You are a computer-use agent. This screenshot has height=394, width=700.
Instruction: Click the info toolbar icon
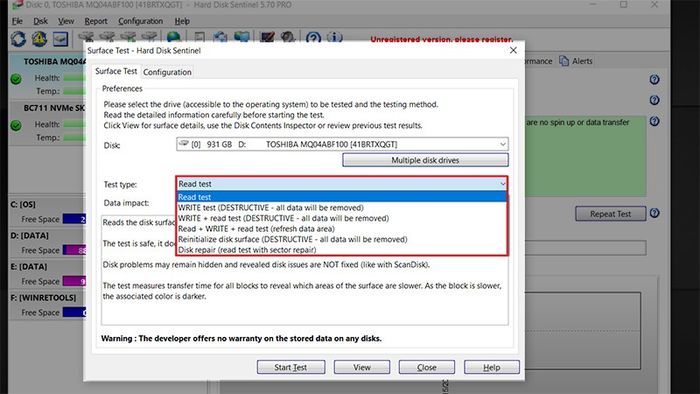(x=334, y=37)
